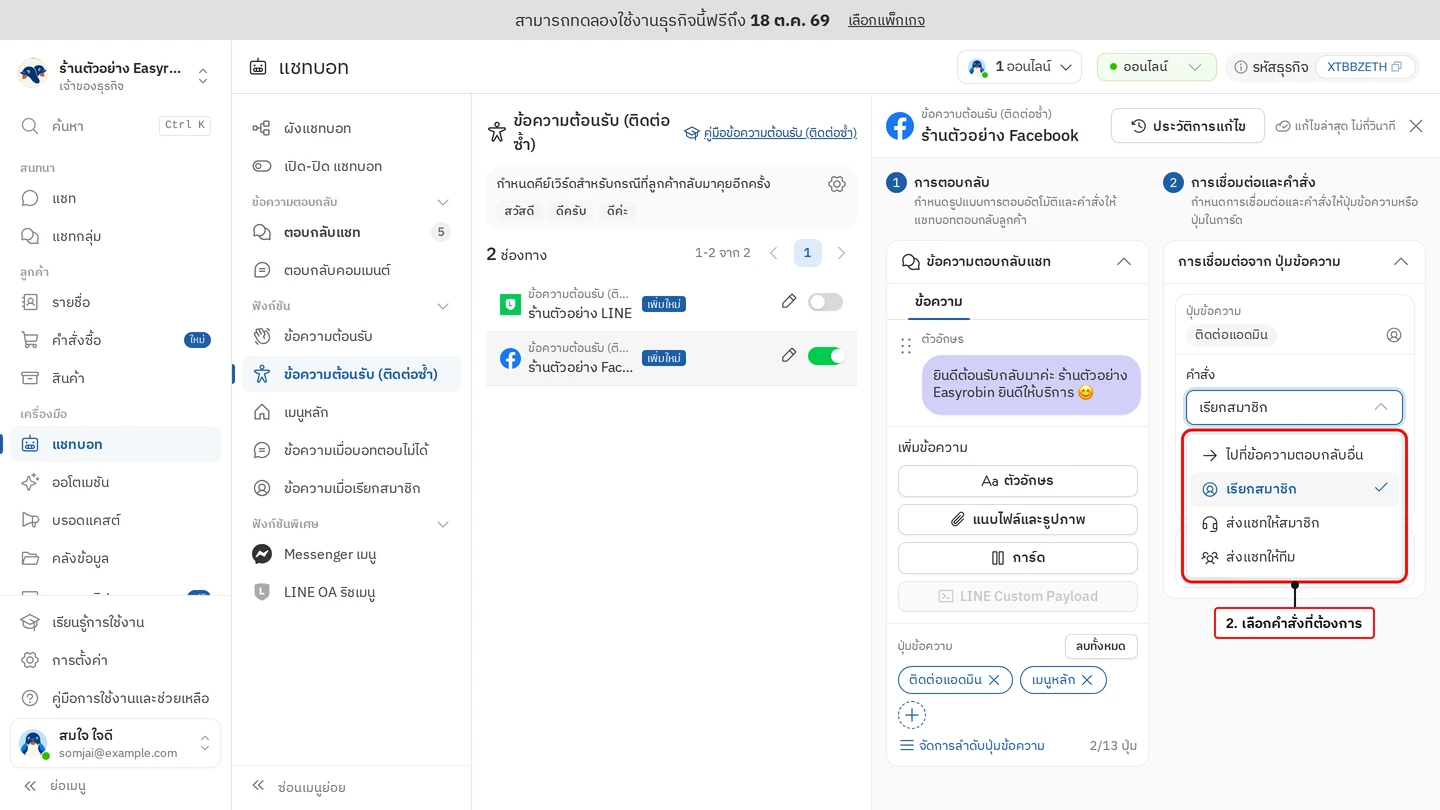Open เปิด-ปิด แชทบอท menu item

351,166
